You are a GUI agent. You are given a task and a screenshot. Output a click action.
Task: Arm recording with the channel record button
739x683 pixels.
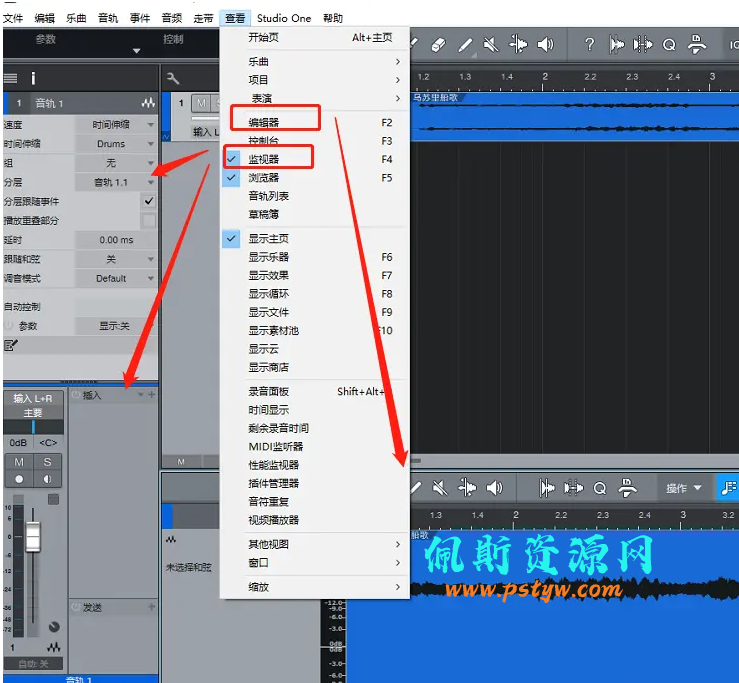pos(19,479)
